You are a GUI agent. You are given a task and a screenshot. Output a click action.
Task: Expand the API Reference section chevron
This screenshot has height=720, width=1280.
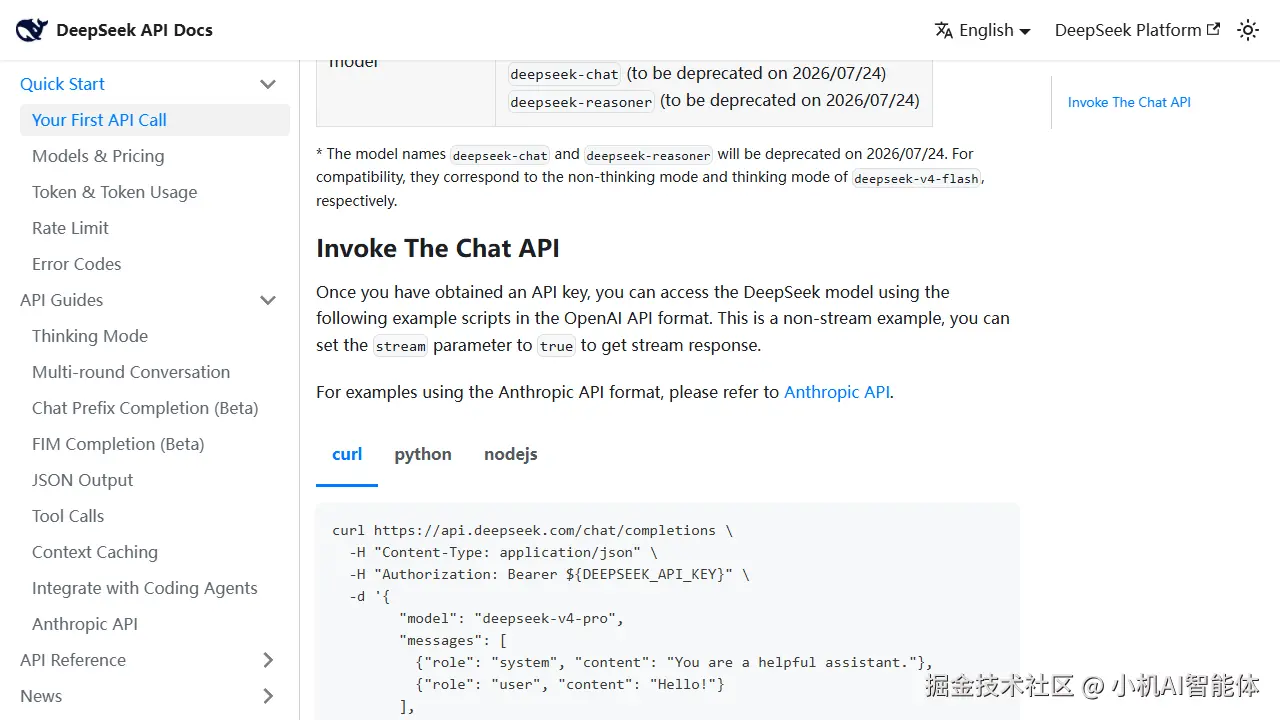click(268, 660)
